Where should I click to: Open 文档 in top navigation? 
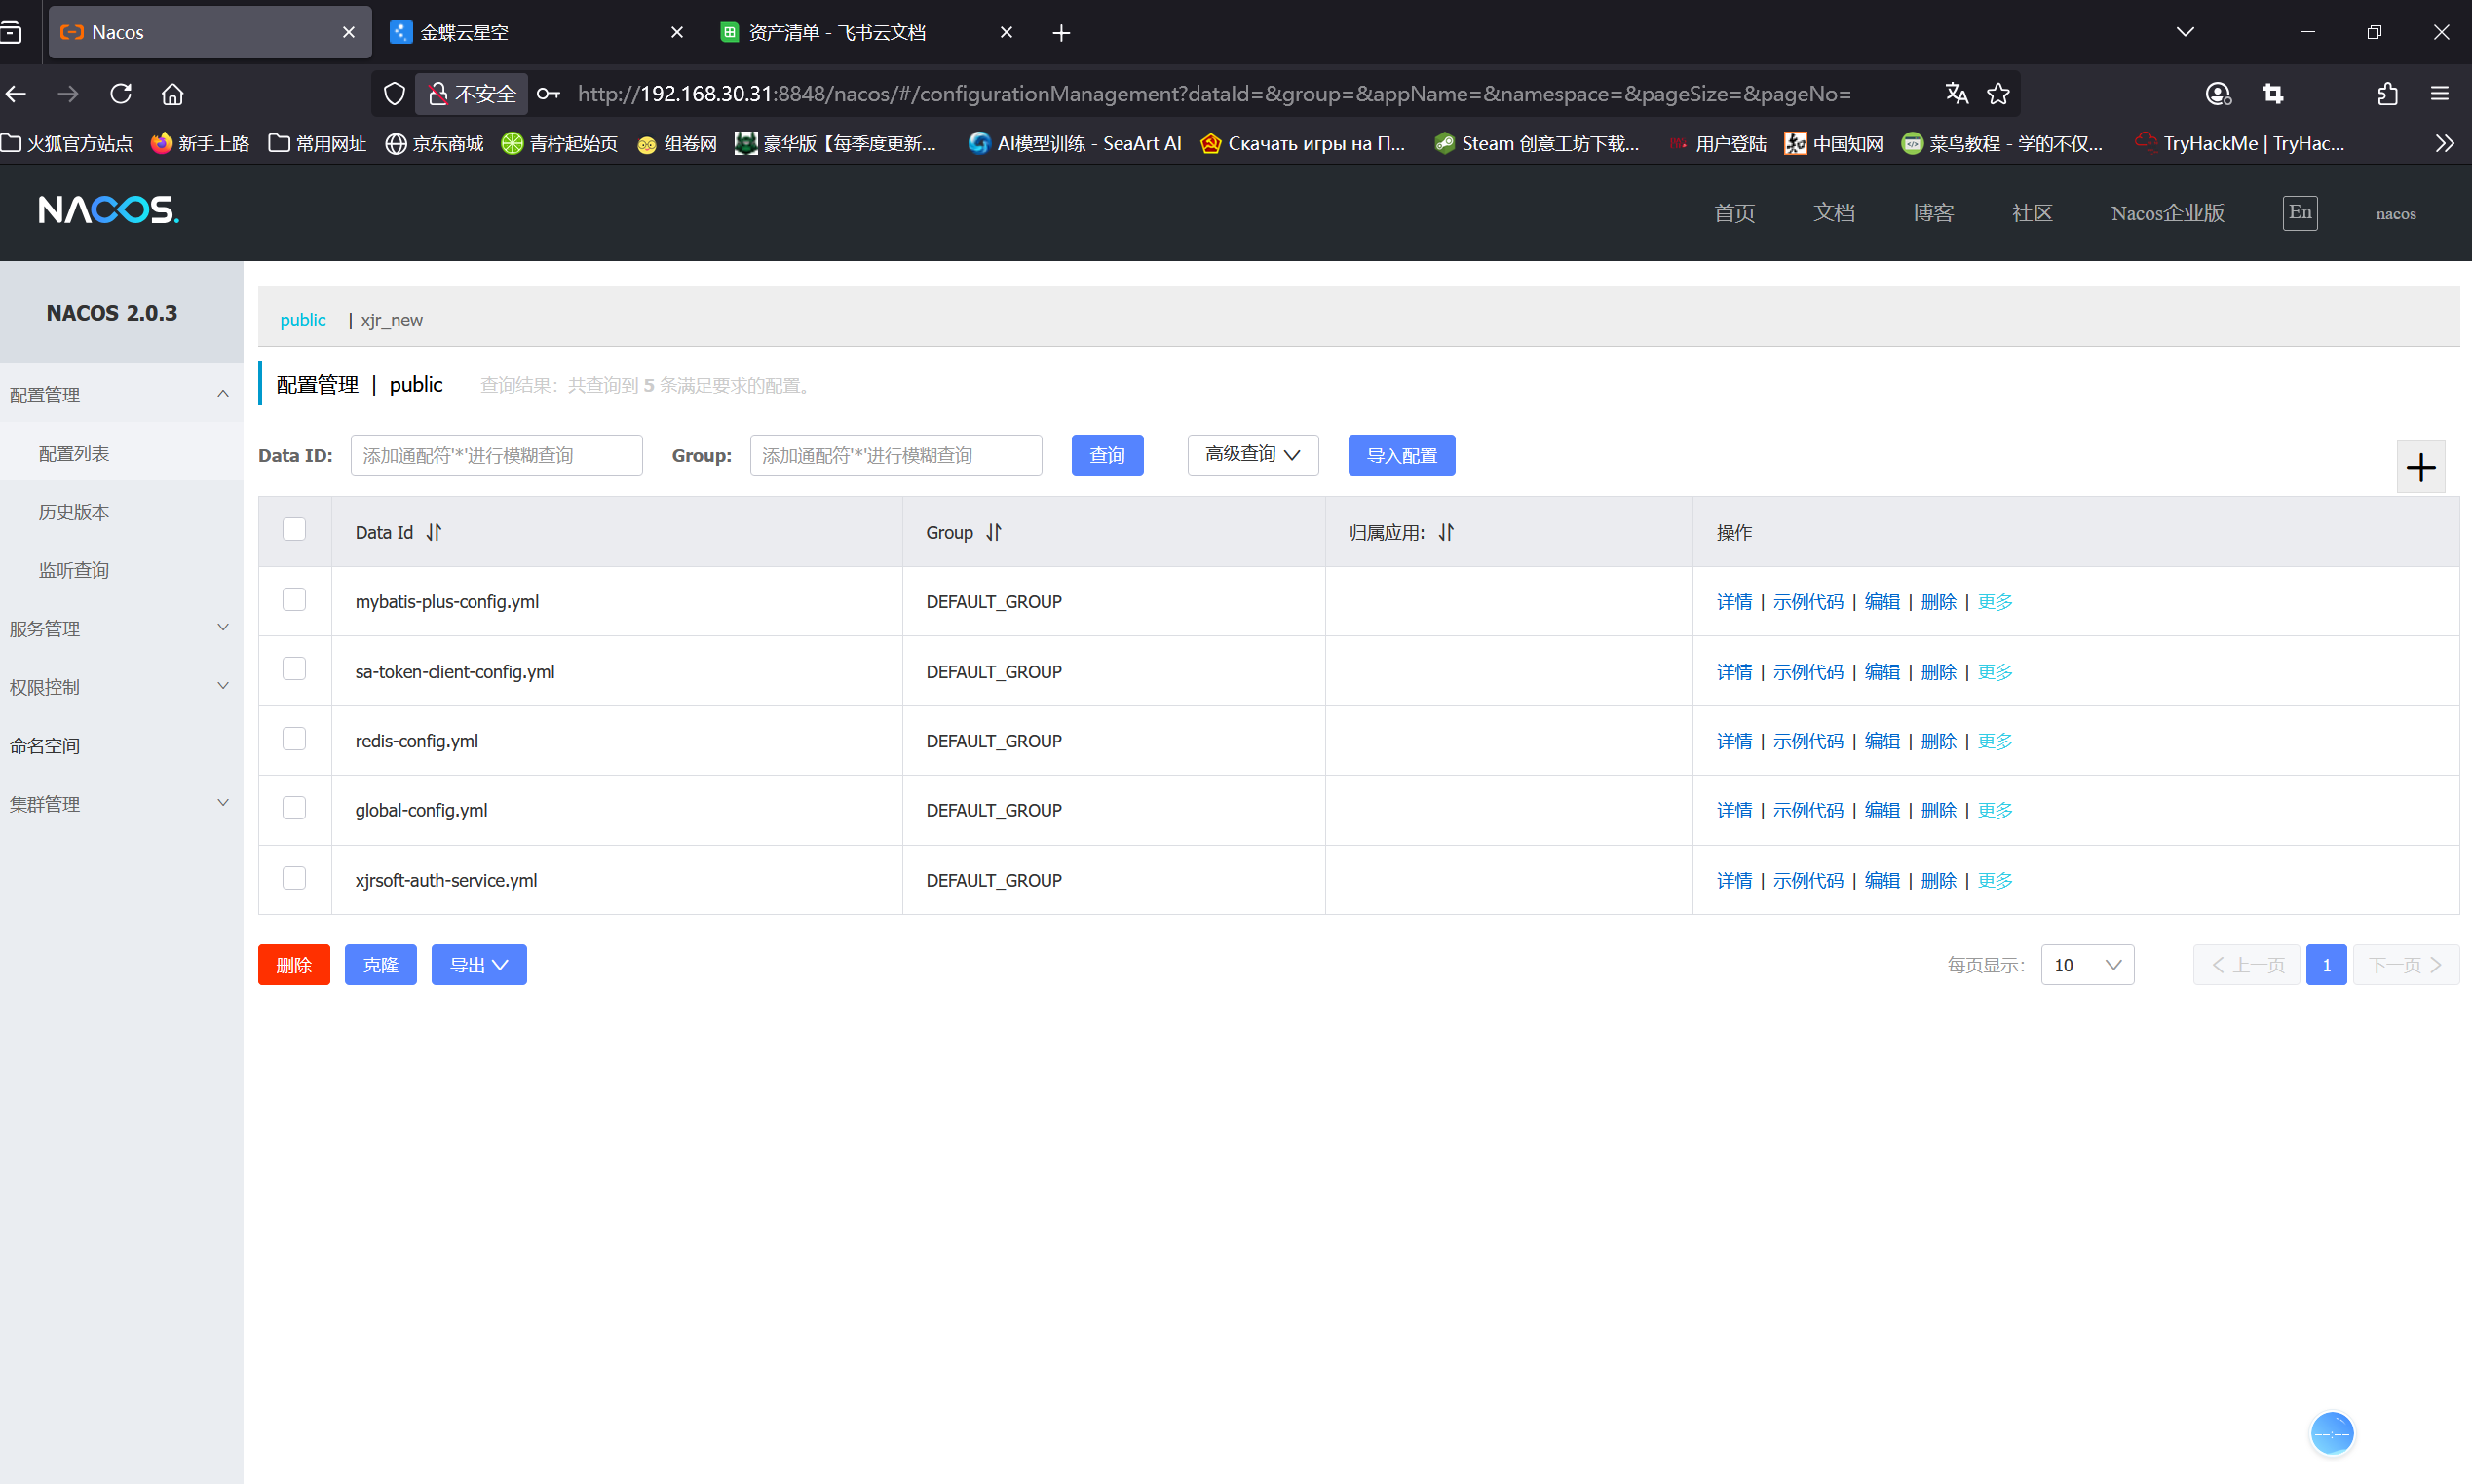tap(1834, 213)
